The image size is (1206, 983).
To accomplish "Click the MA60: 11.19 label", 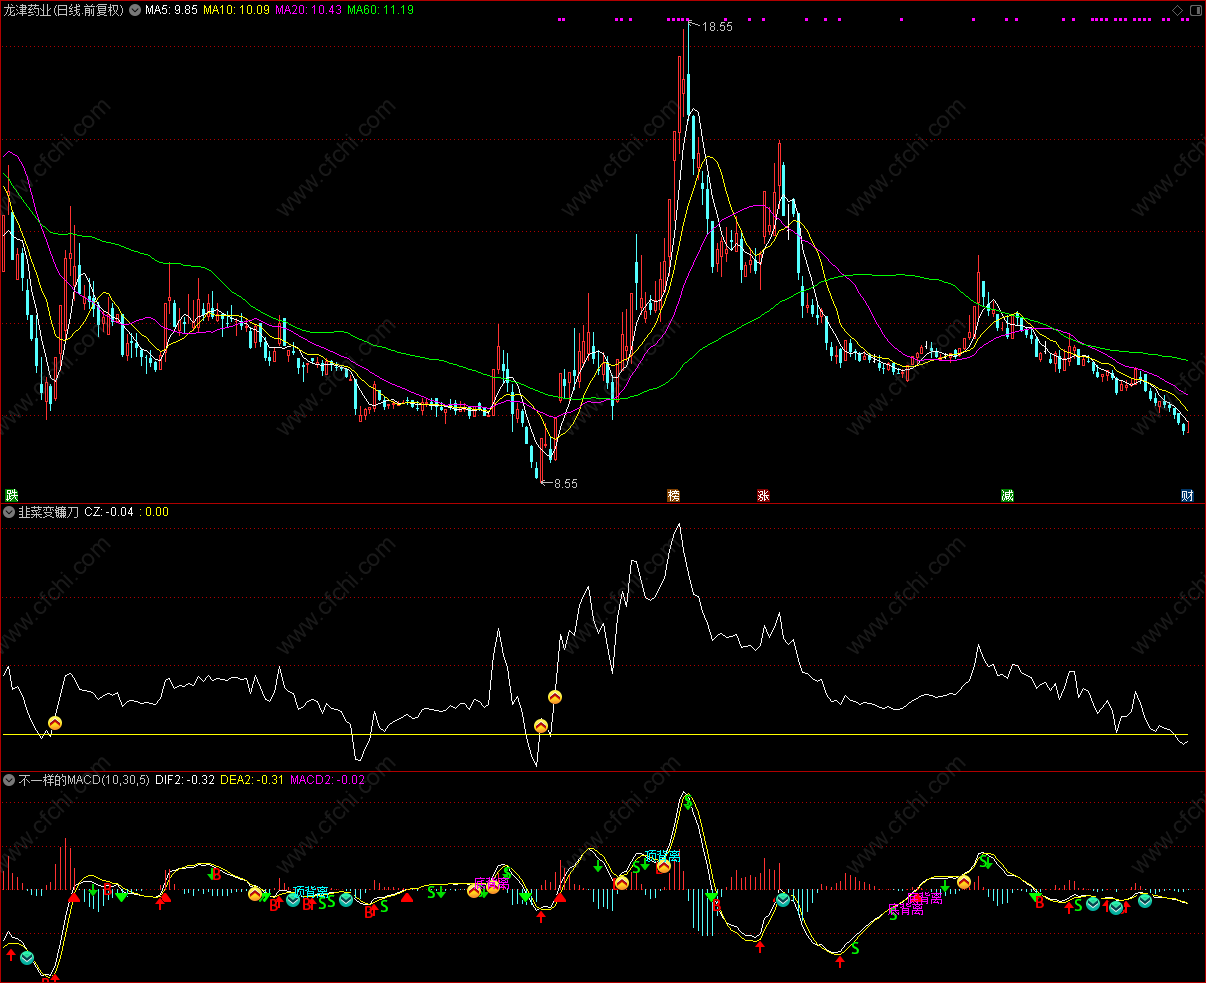I will 380,10.
